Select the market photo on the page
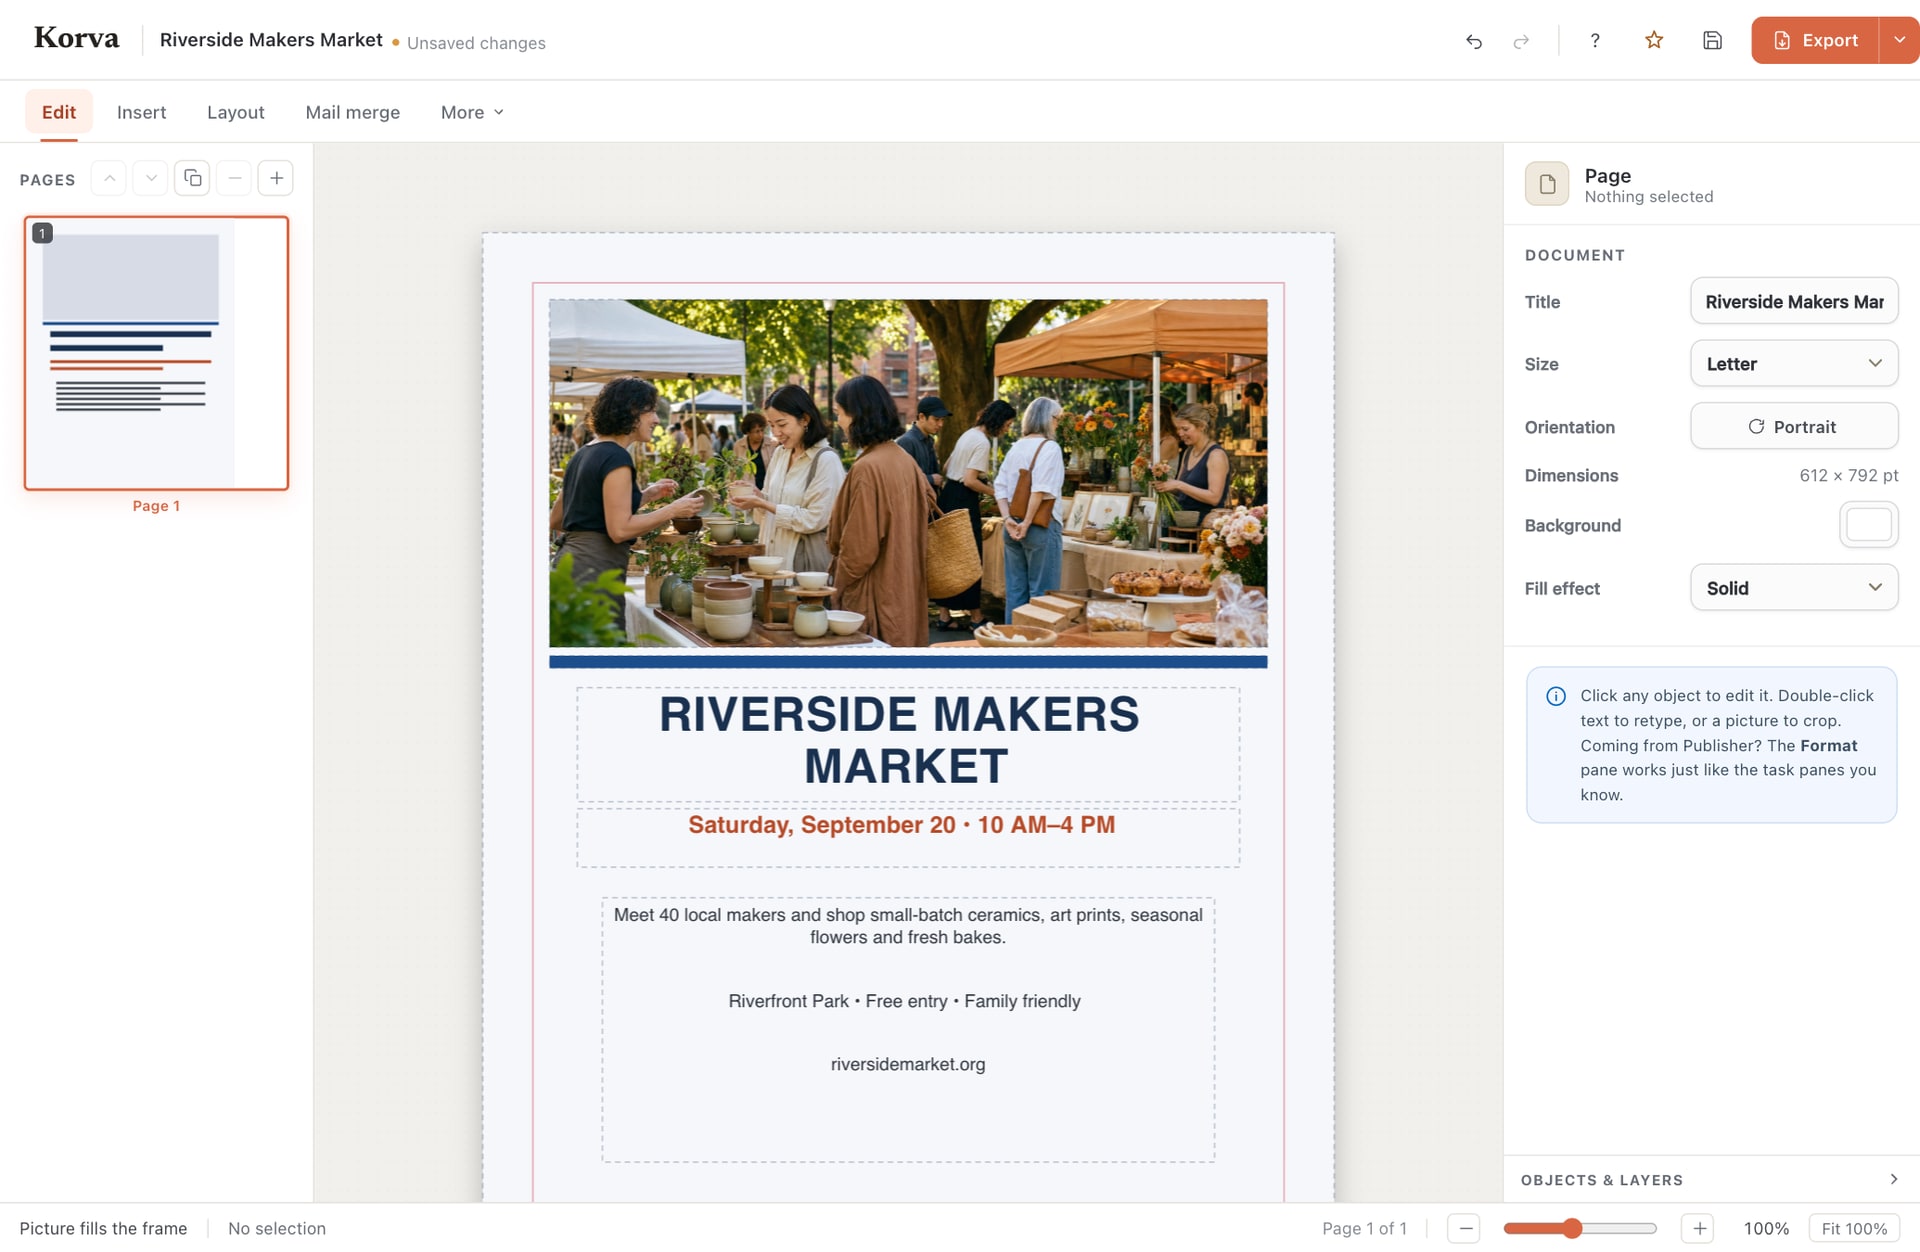The height and width of the screenshot is (1252, 1920). (x=908, y=473)
